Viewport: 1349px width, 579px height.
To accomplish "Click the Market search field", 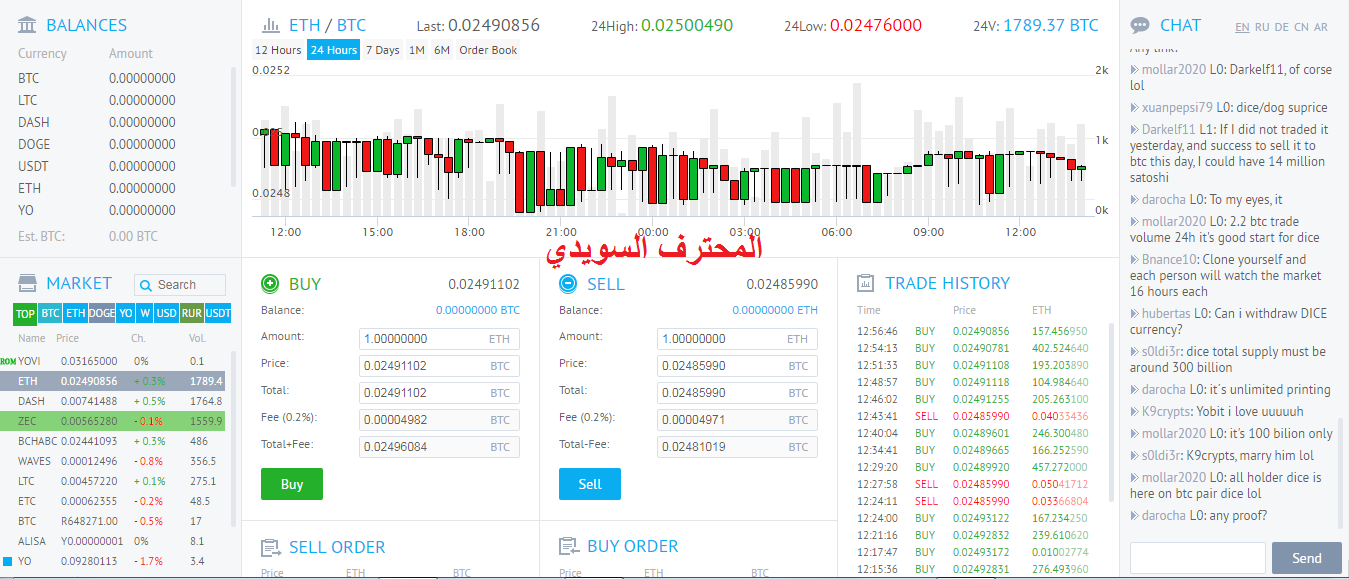I will (x=180, y=285).
